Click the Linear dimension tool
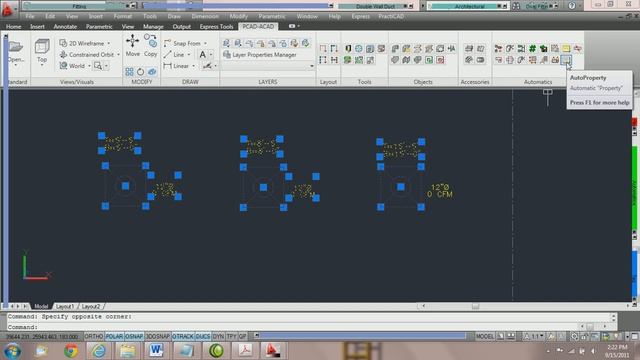This screenshot has height=360, width=640. click(x=176, y=66)
